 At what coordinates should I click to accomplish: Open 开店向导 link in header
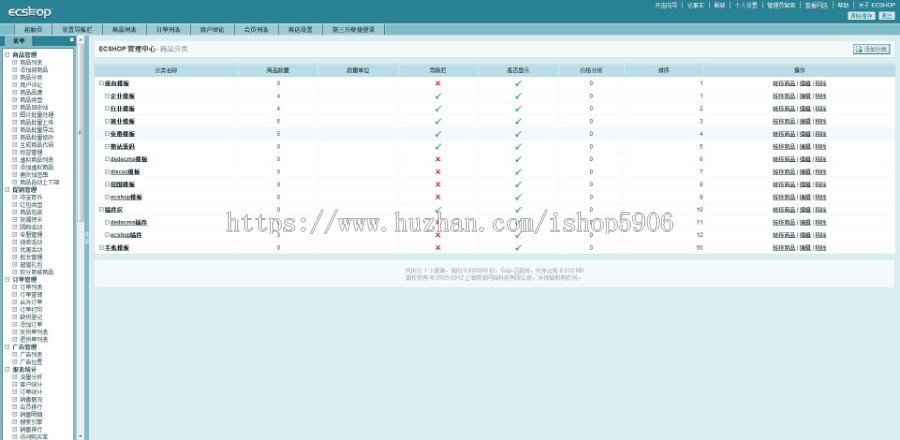point(666,5)
